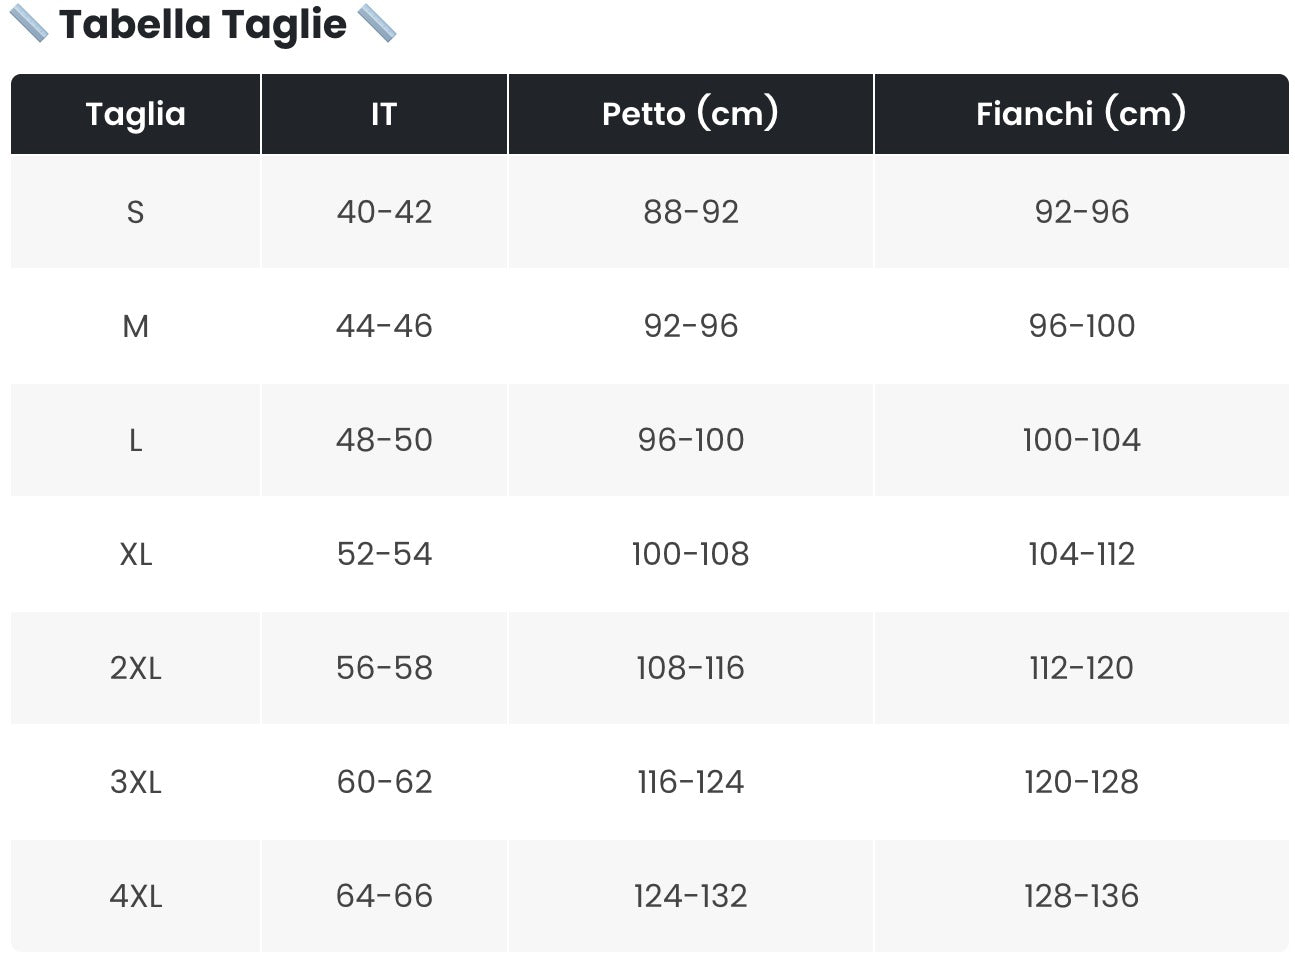The width and height of the screenshot is (1295, 957).
Task: Select the chest value 116-124
Action: pyautogui.click(x=691, y=782)
